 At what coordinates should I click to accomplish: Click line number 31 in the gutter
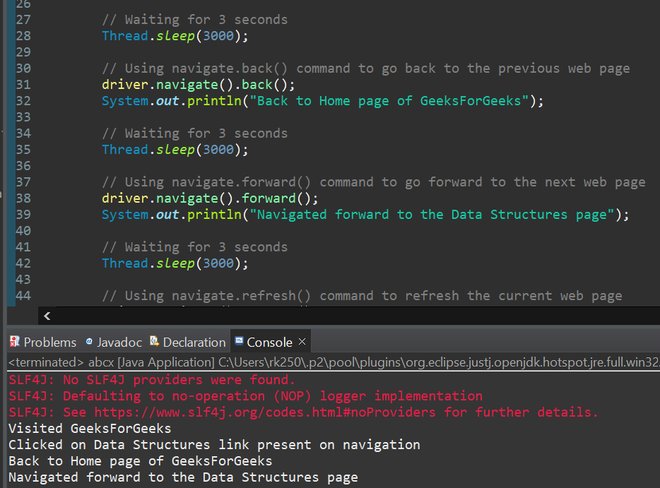point(23,85)
